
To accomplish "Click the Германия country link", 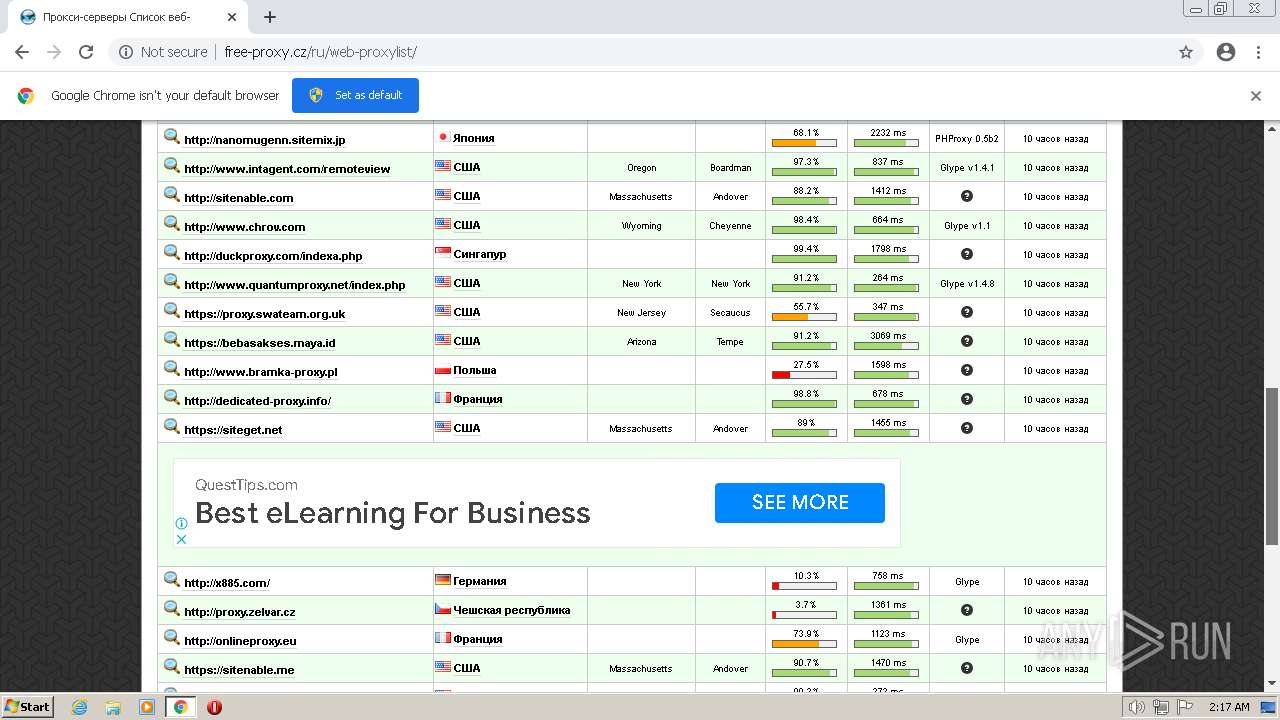I will [x=480, y=581].
